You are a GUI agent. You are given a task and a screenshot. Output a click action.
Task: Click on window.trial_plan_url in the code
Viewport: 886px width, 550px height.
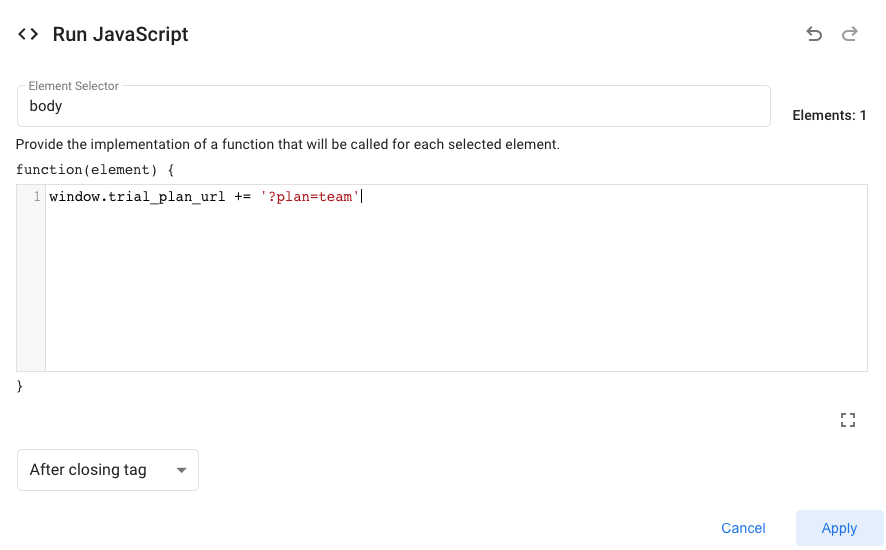click(137, 197)
